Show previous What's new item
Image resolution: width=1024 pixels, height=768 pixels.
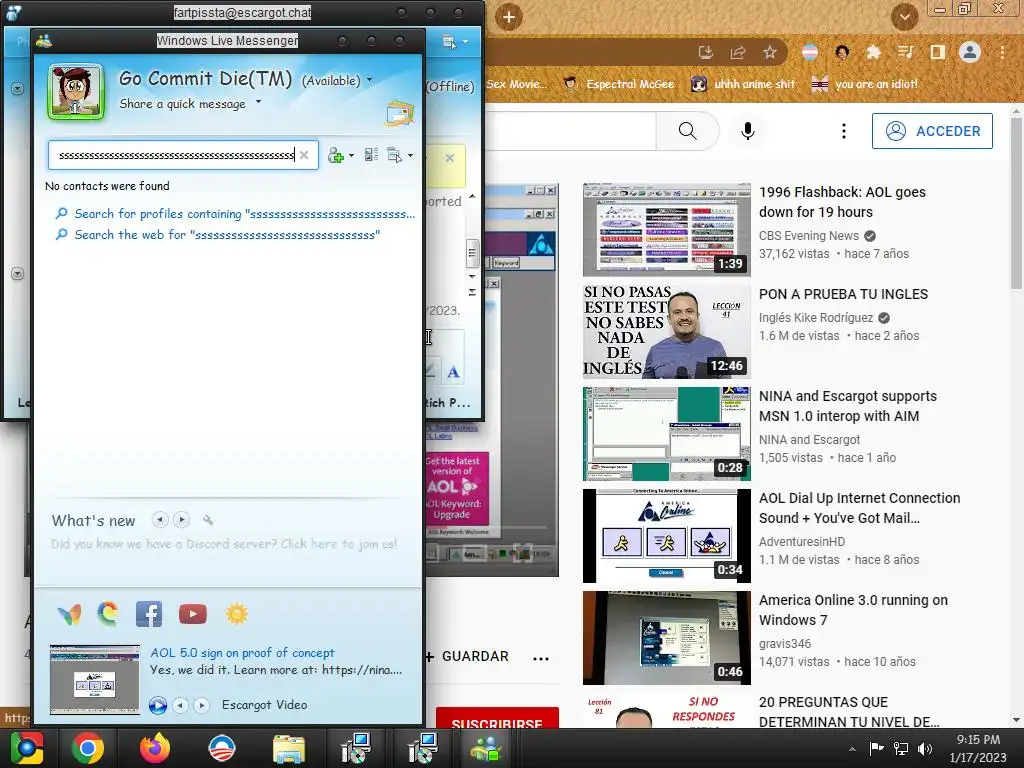160,520
